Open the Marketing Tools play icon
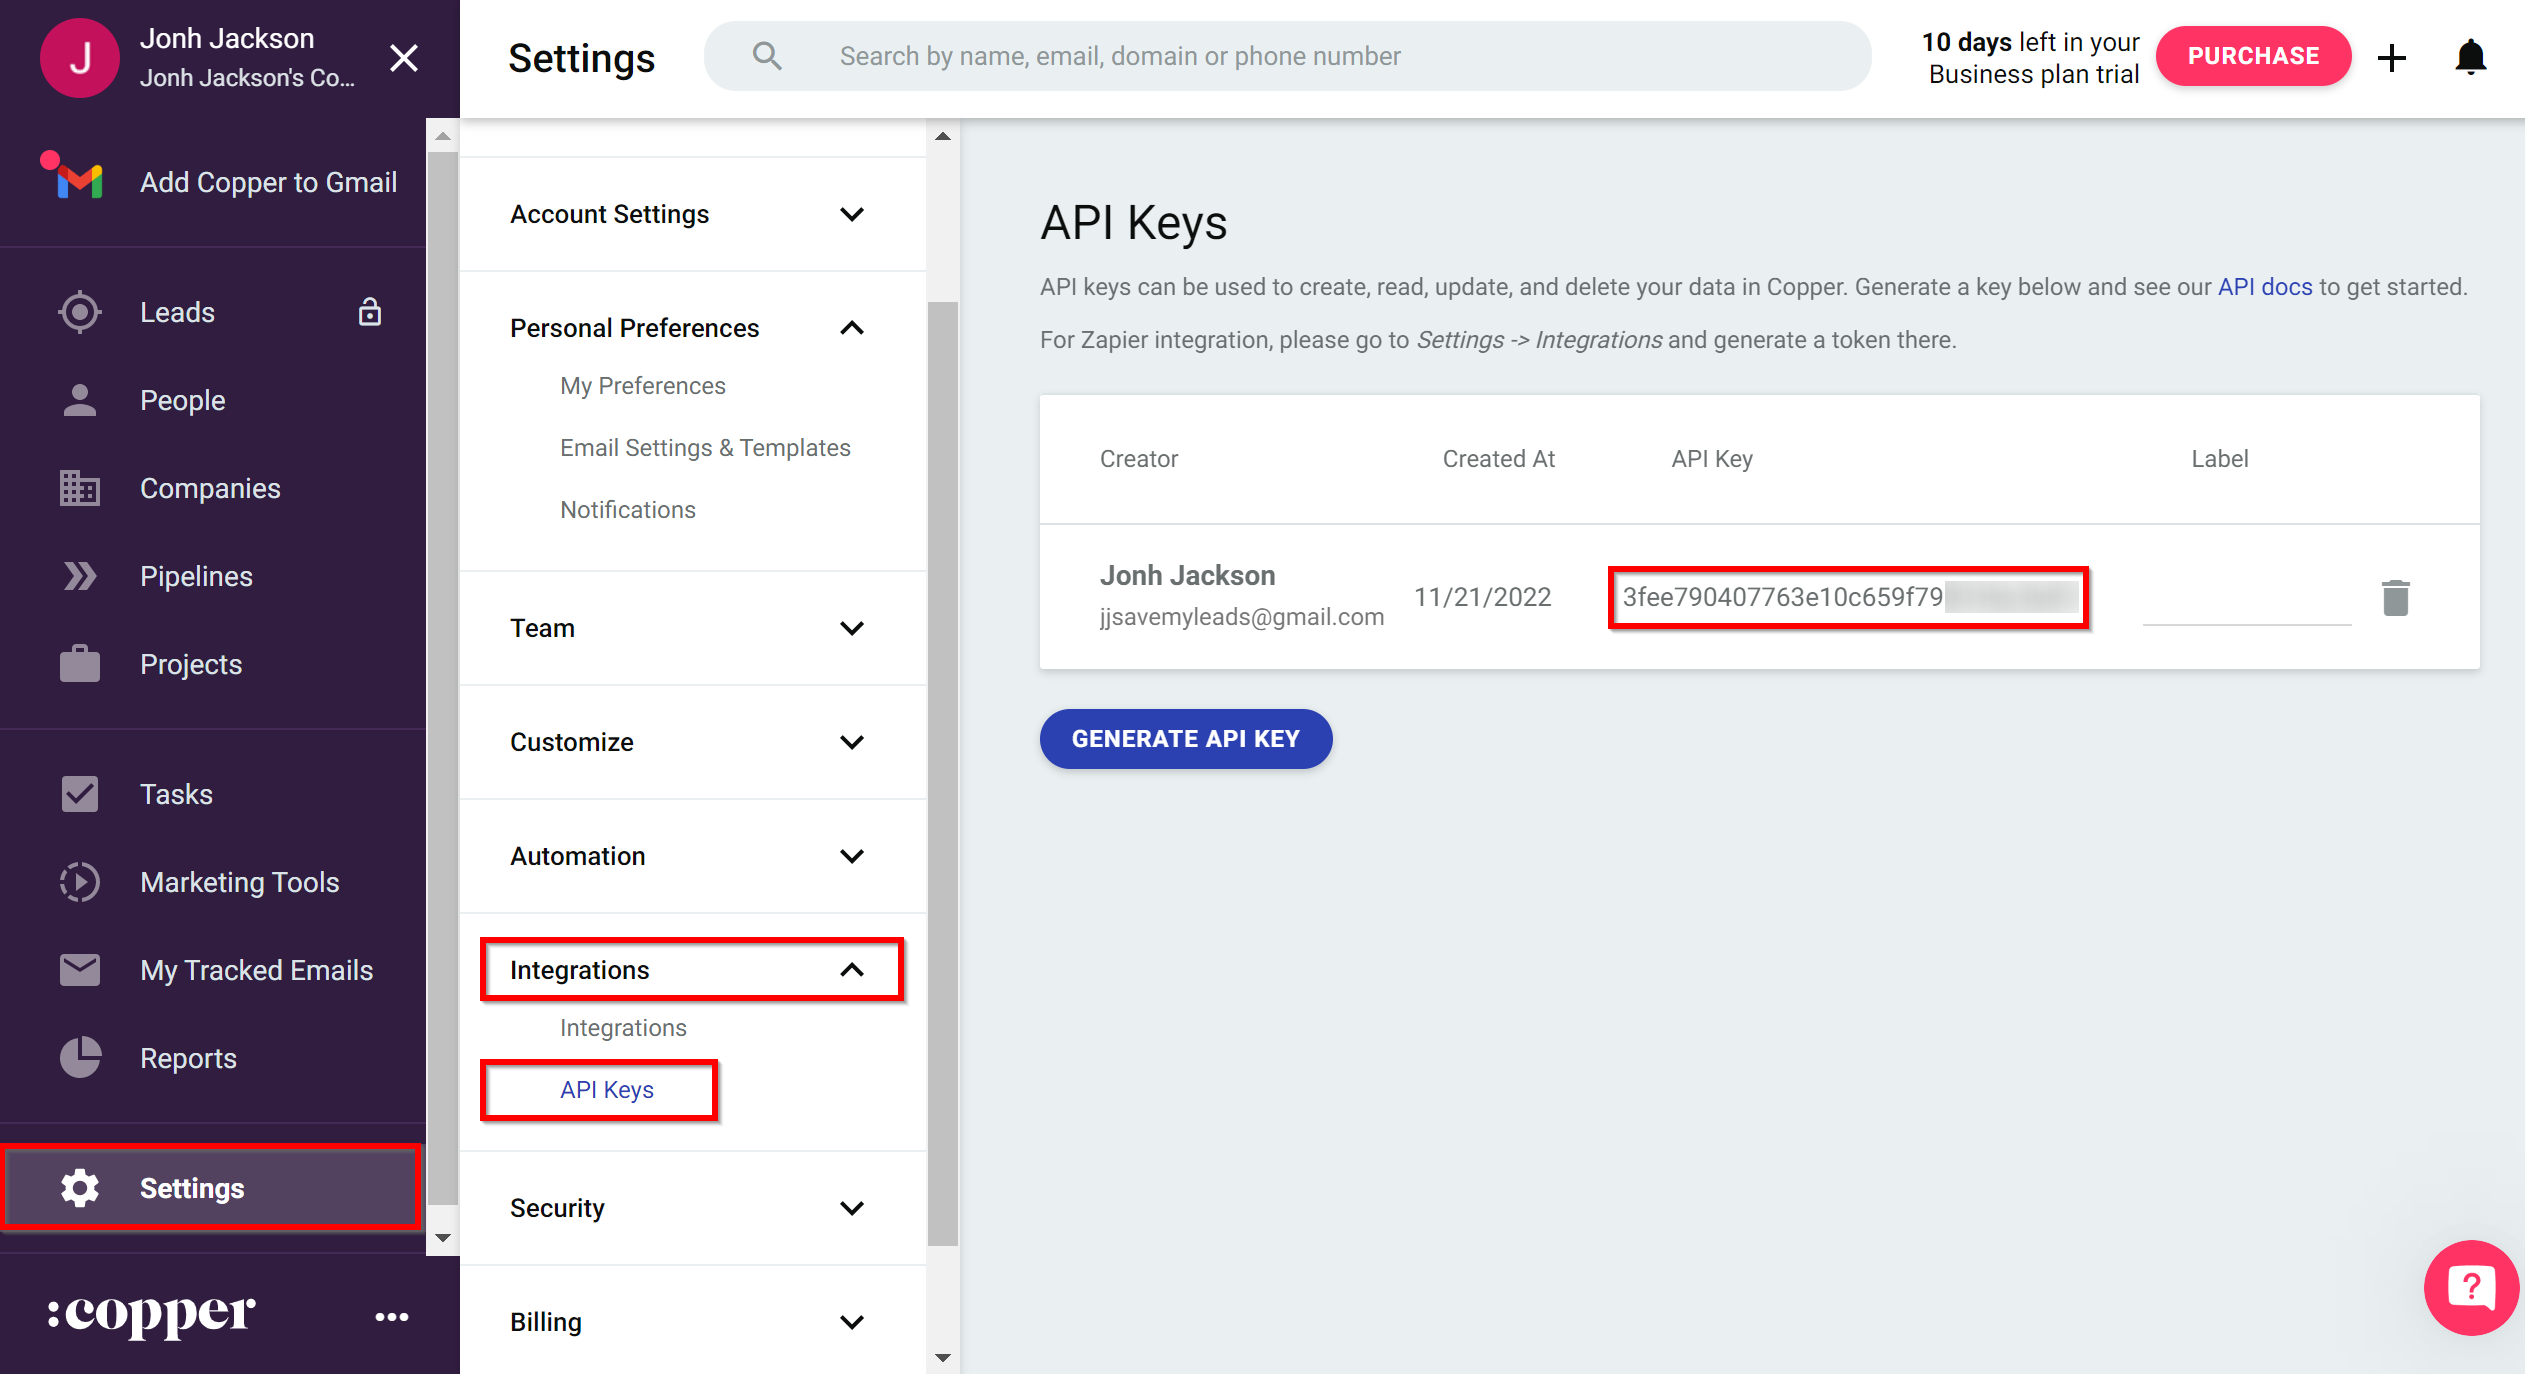2525x1374 pixels. pos(80,882)
